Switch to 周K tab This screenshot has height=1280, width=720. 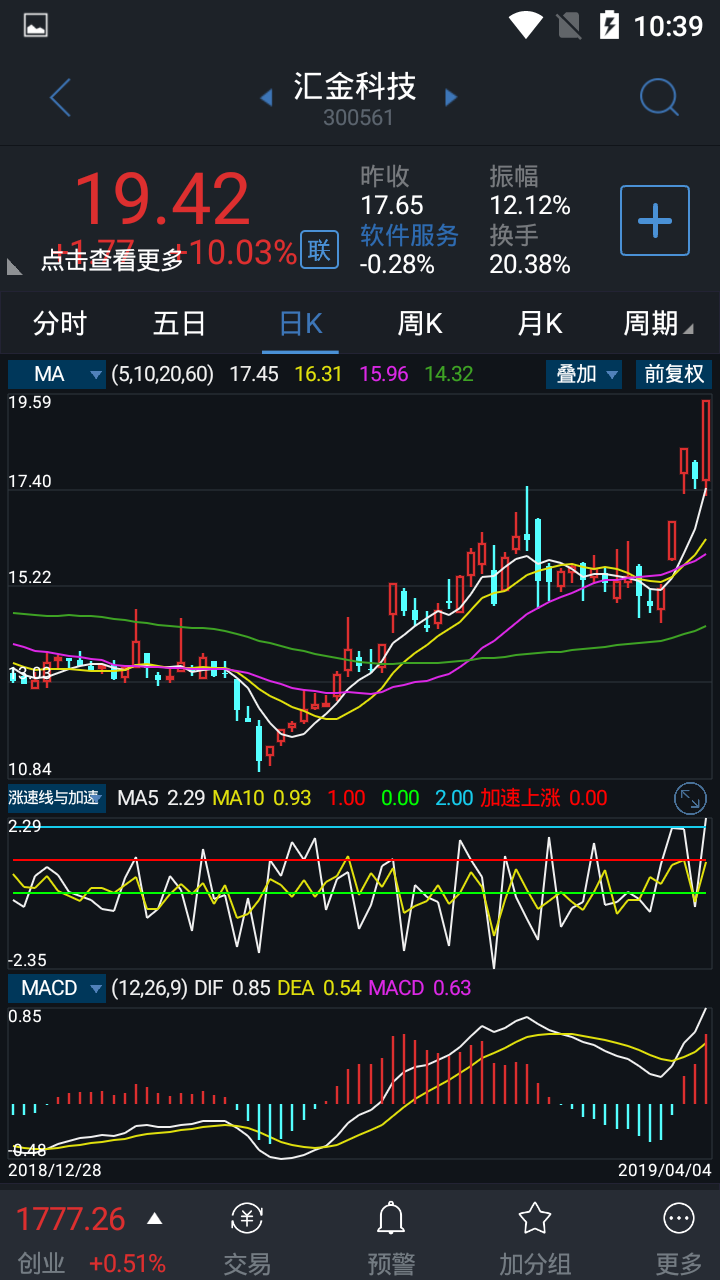420,323
